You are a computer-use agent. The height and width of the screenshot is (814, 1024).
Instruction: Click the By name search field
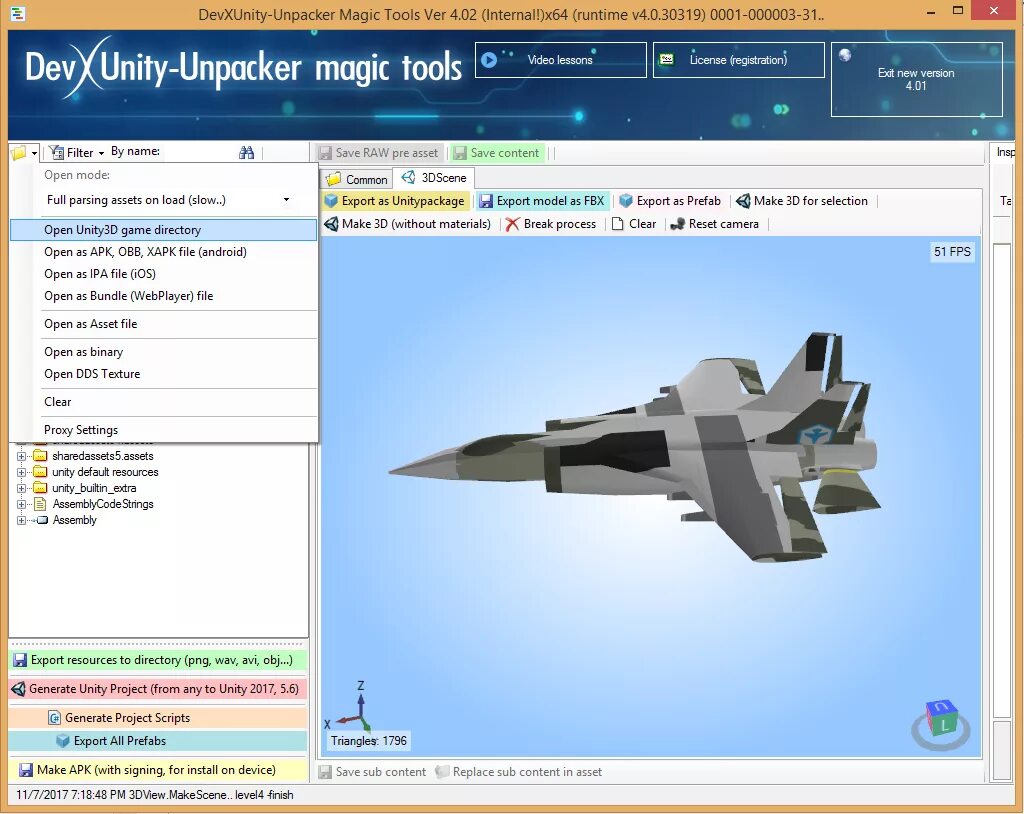pyautogui.click(x=199, y=152)
